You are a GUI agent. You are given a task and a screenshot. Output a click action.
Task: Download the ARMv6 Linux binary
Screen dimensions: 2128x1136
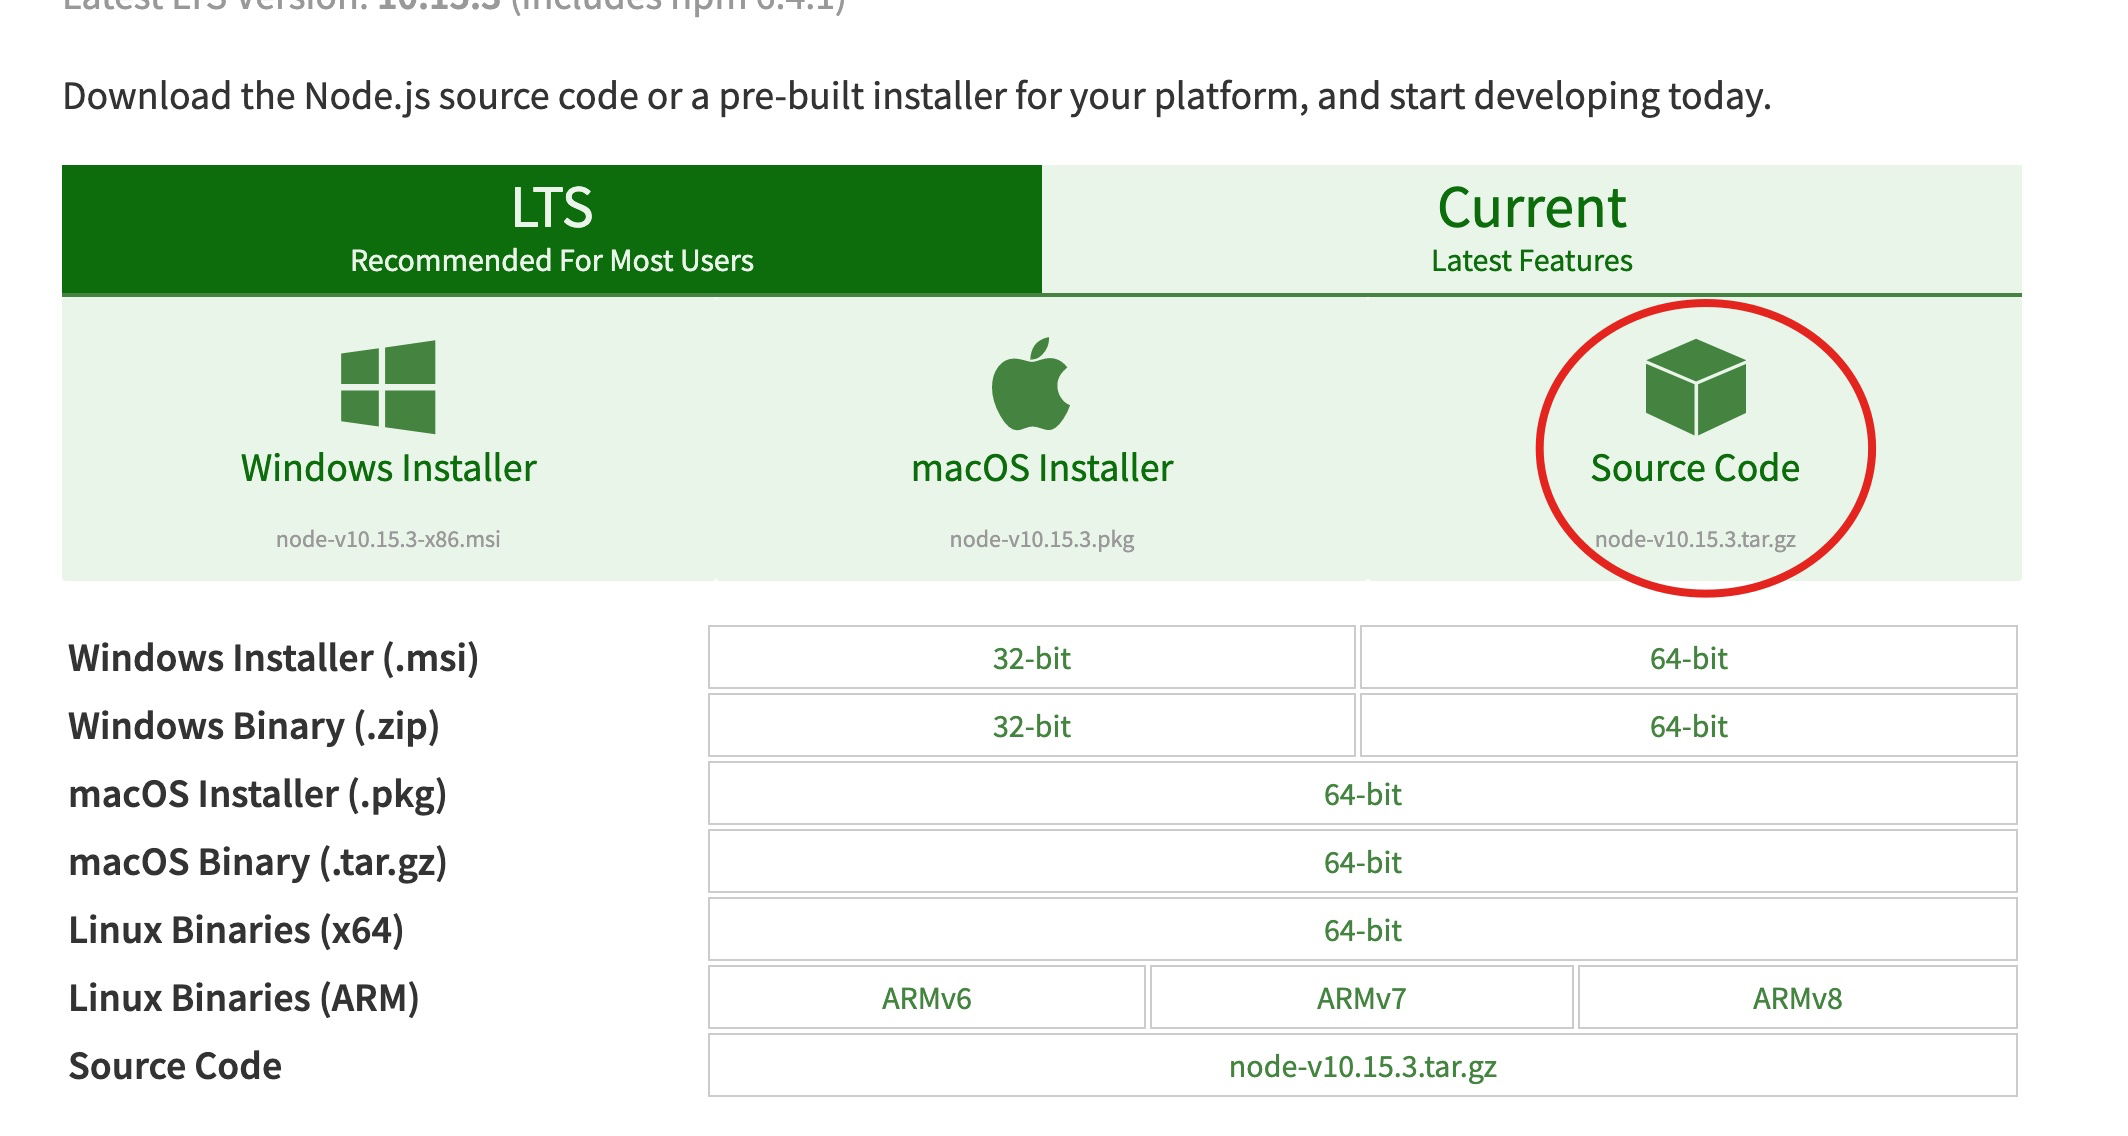coord(926,998)
